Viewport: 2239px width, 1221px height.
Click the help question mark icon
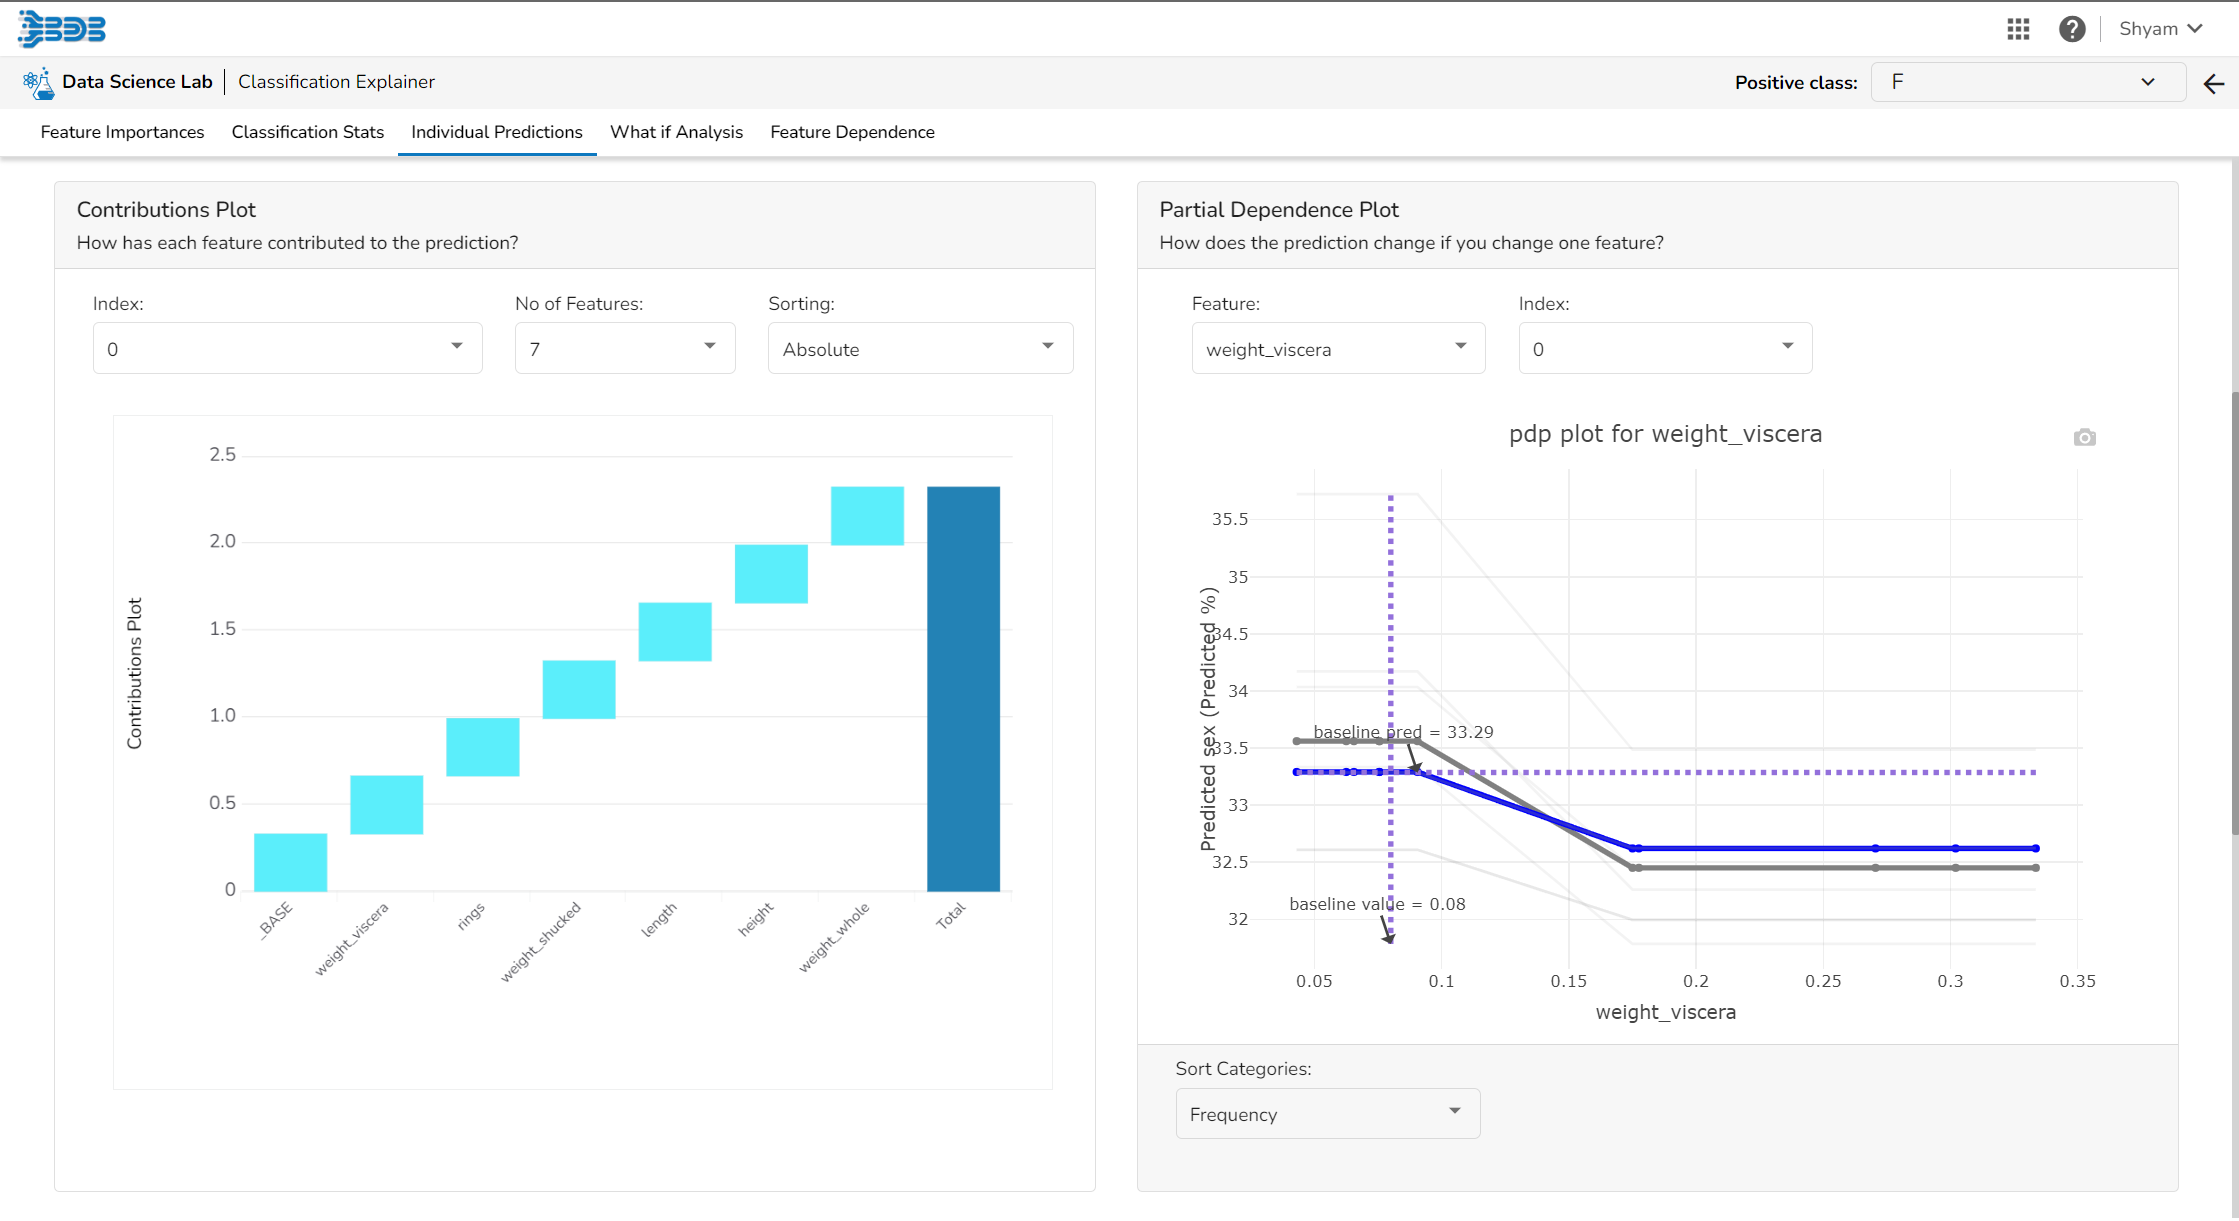click(2072, 29)
